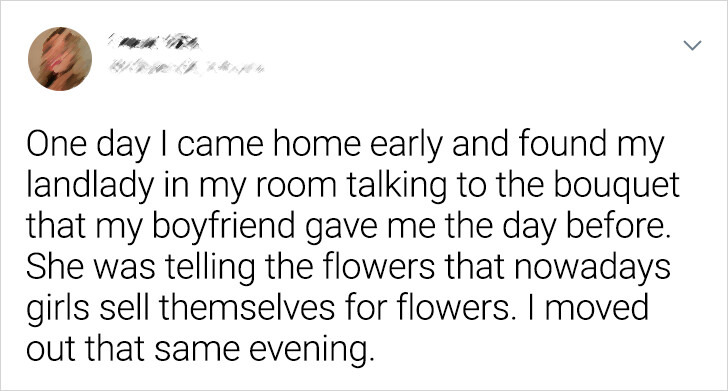728x391 pixels.
Task: Click the word "themselves" in the tweet
Action: pos(247,307)
